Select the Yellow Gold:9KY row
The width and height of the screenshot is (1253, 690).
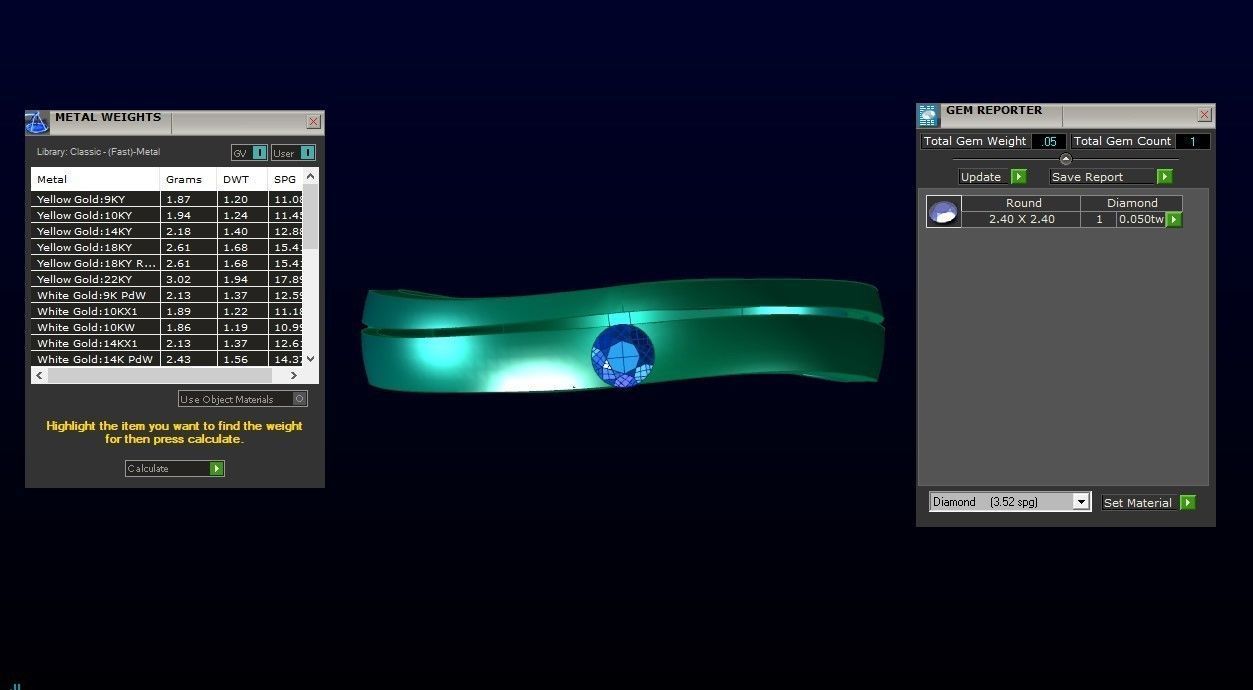(x=167, y=199)
